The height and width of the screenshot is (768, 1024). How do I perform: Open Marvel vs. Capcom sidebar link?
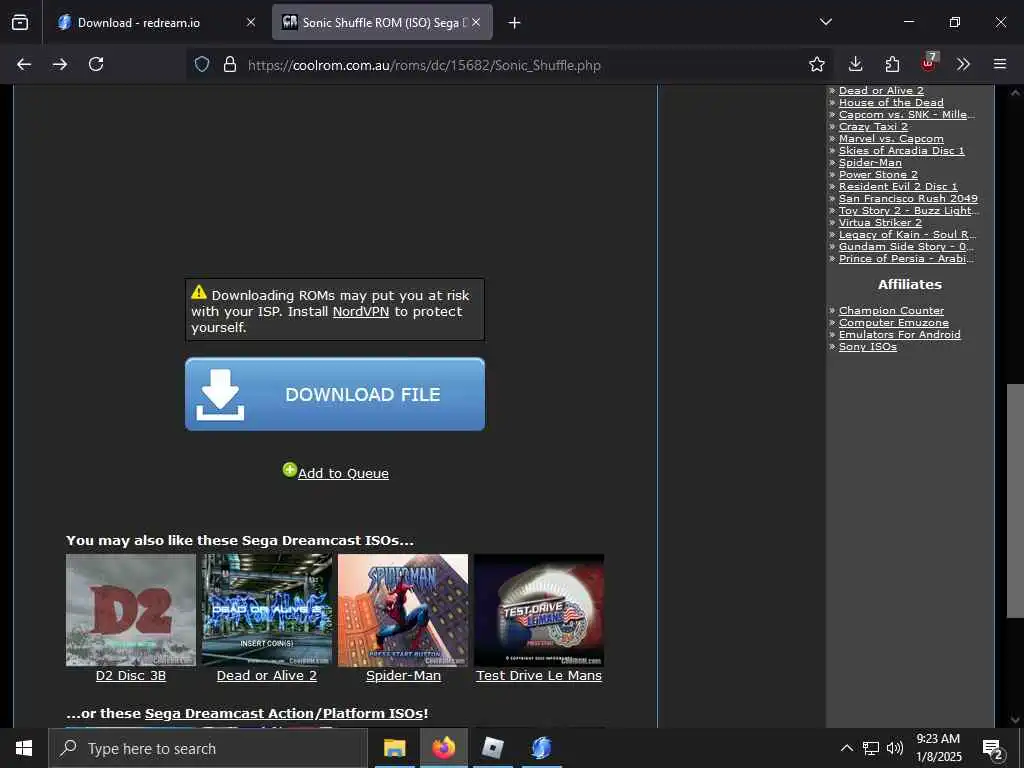[x=891, y=138]
